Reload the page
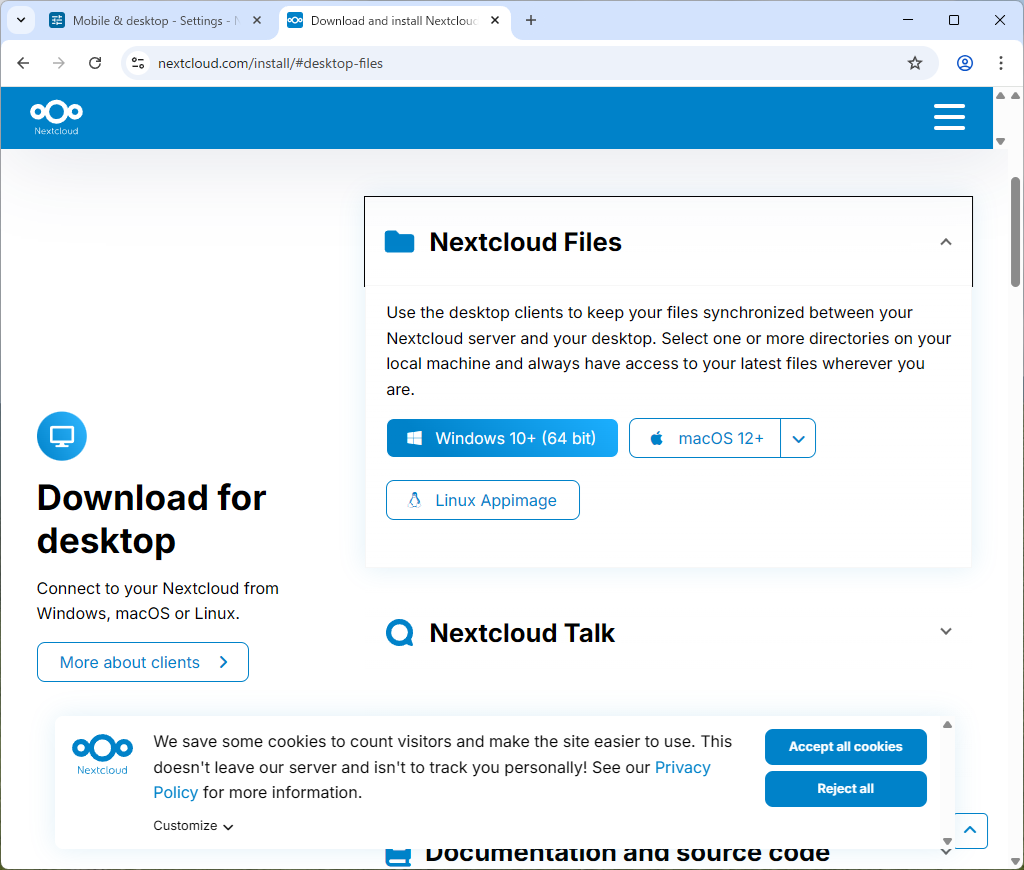This screenshot has height=870, width=1024. (x=95, y=63)
